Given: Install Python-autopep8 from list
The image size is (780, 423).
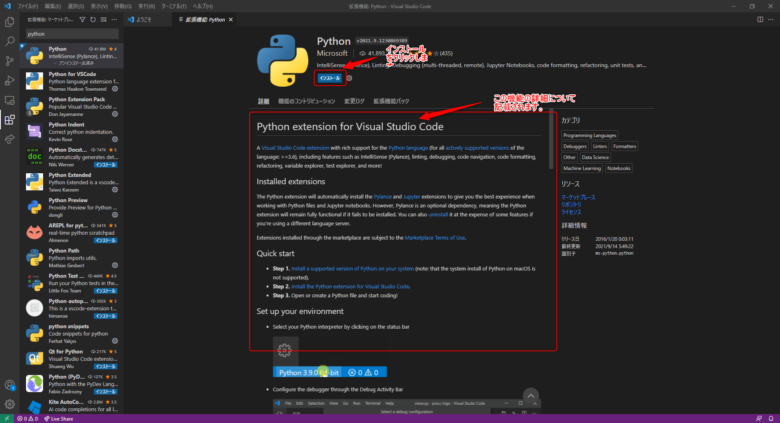Looking at the screenshot, I should (x=105, y=316).
